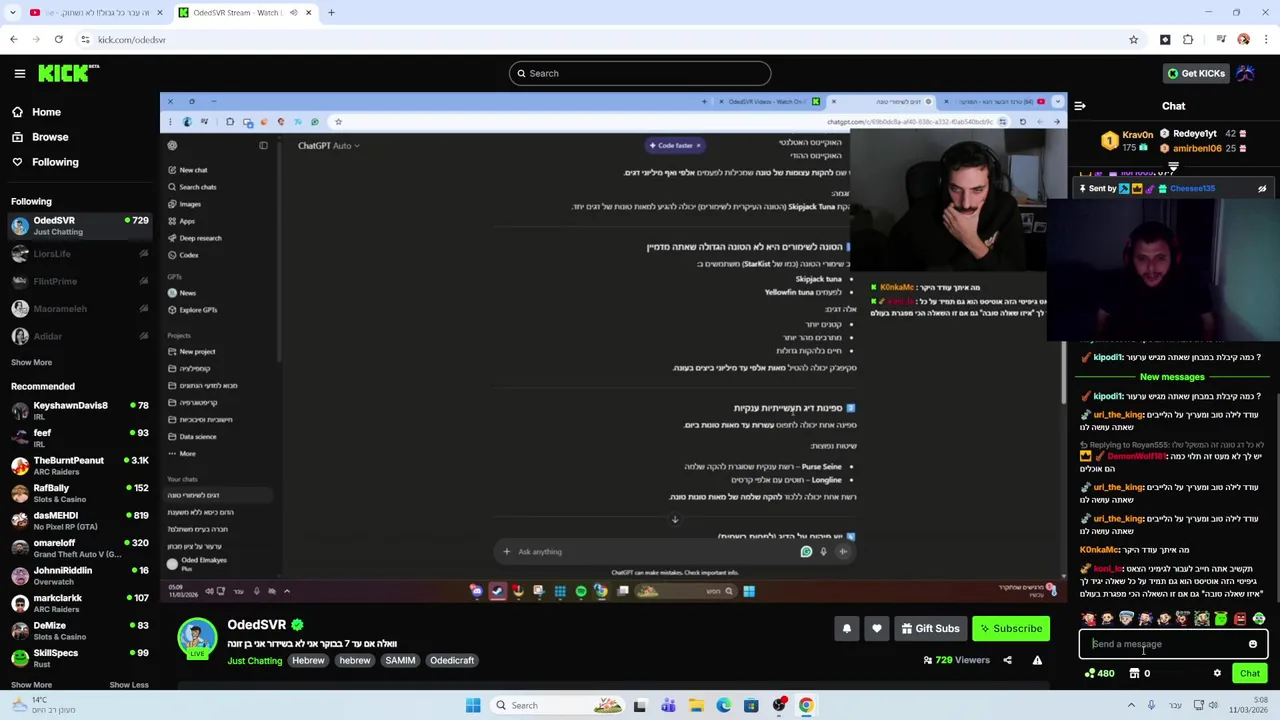Click the Kick Search box
The height and width of the screenshot is (720, 1280).
pos(640,73)
